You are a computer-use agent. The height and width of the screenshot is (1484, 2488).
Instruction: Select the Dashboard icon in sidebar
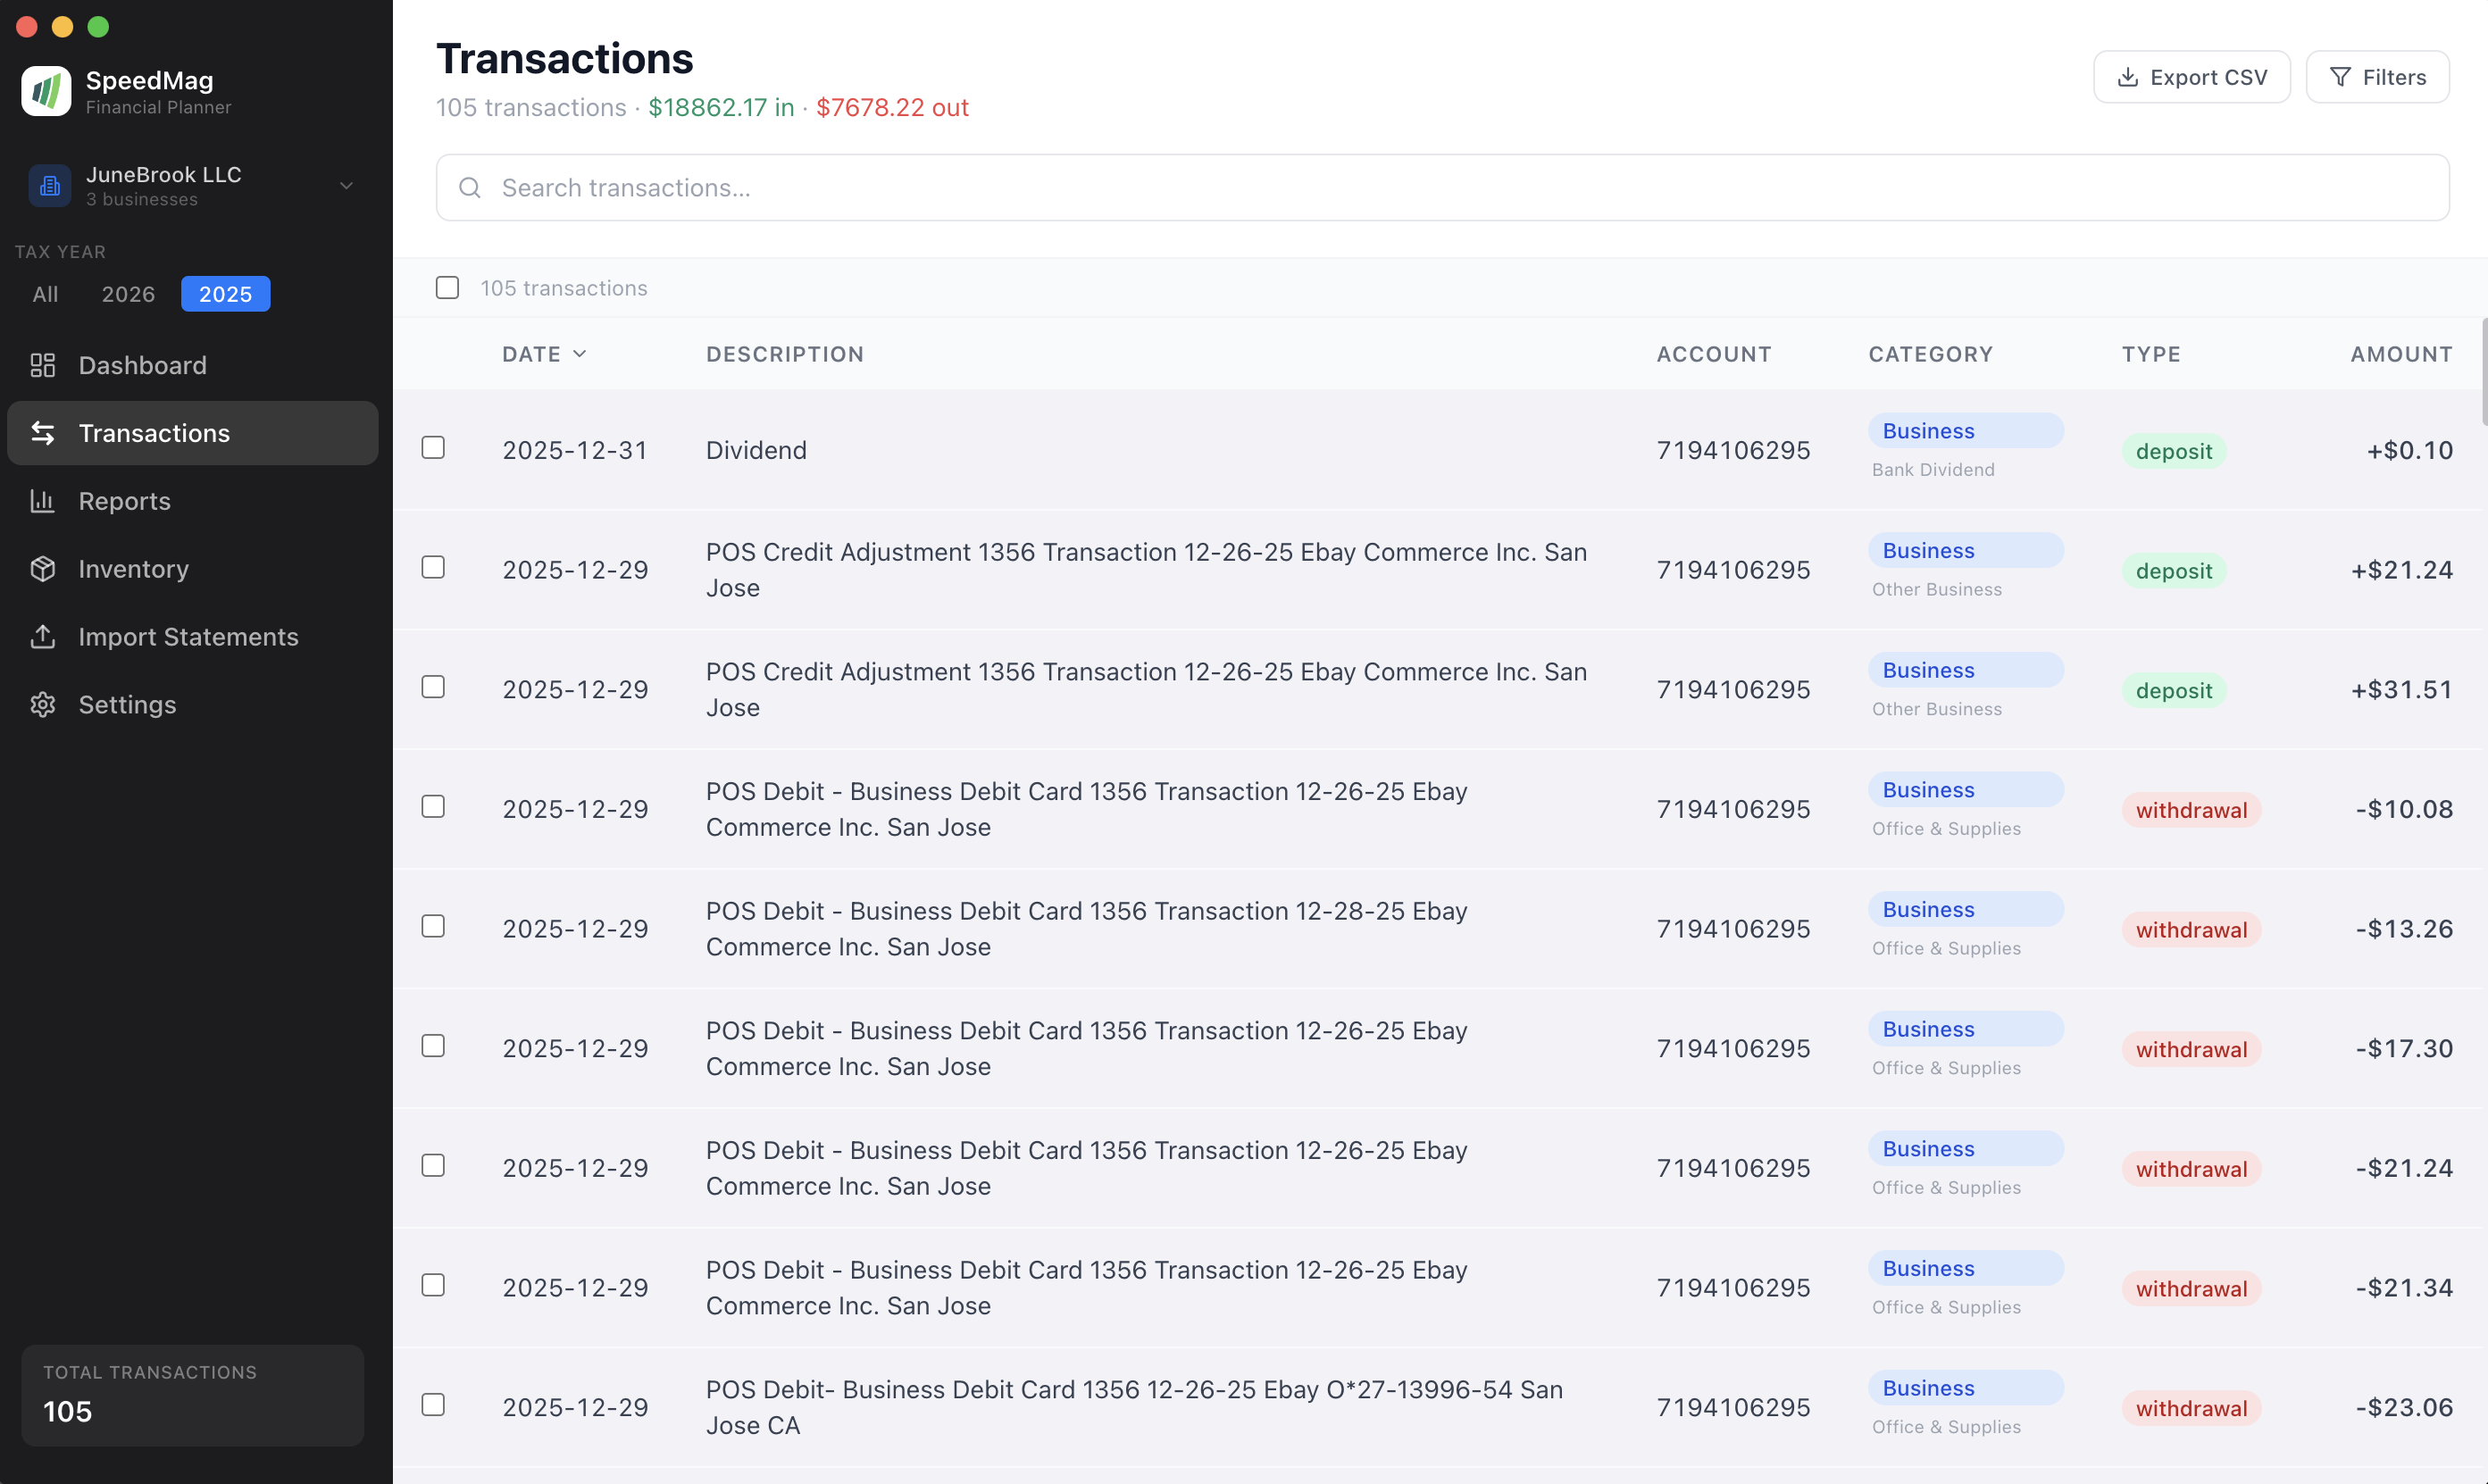[x=42, y=365]
